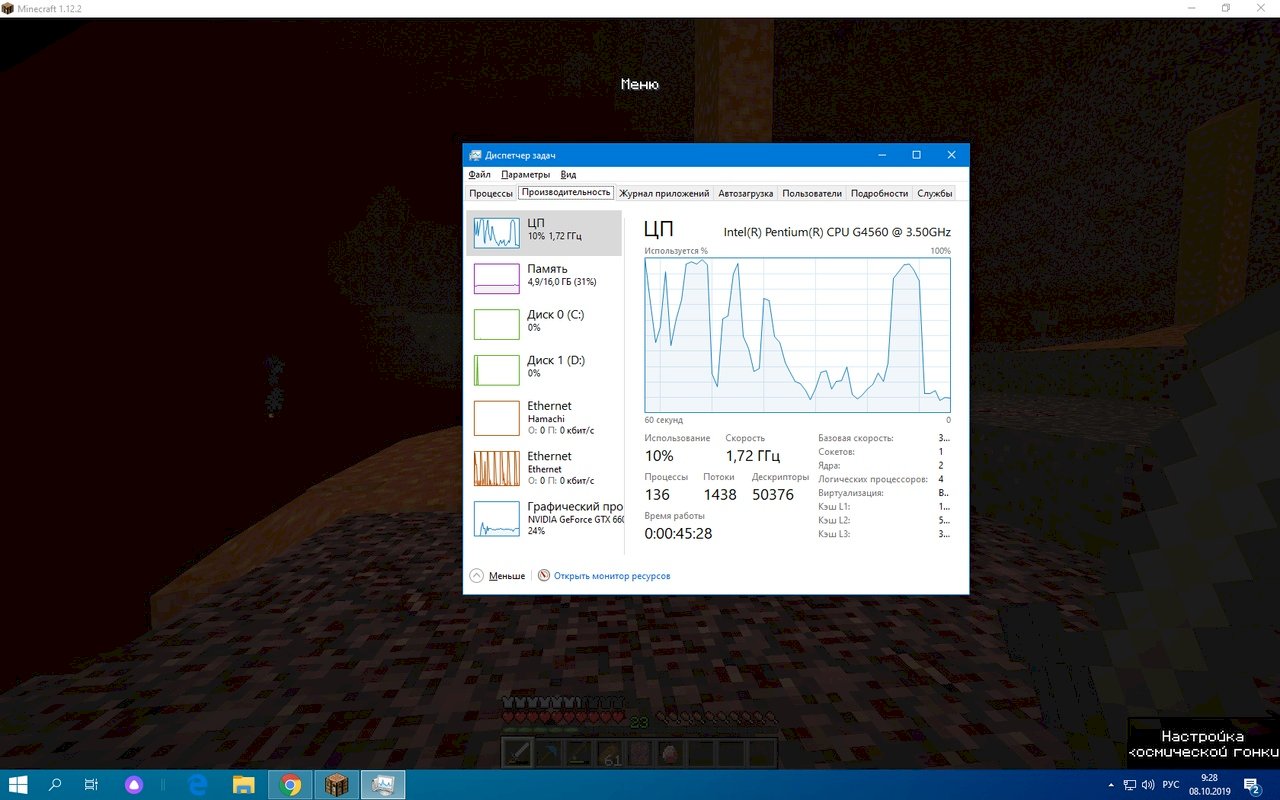Viewport: 1280px width, 800px height.
Task: Open the Alice assistant purple taskbar icon
Action: [134, 785]
